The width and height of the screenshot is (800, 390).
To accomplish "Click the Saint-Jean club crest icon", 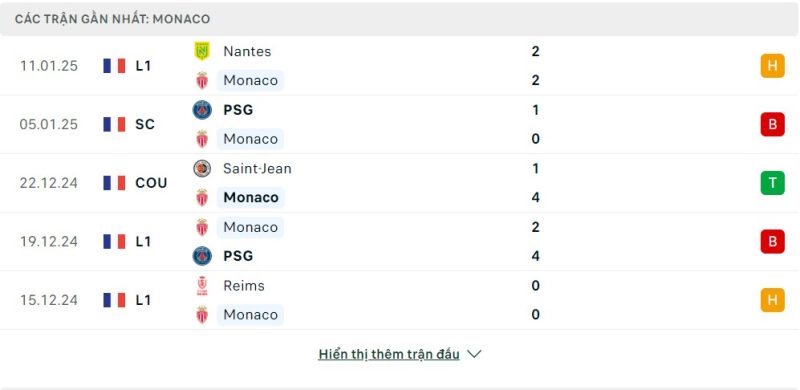I will [x=202, y=168].
